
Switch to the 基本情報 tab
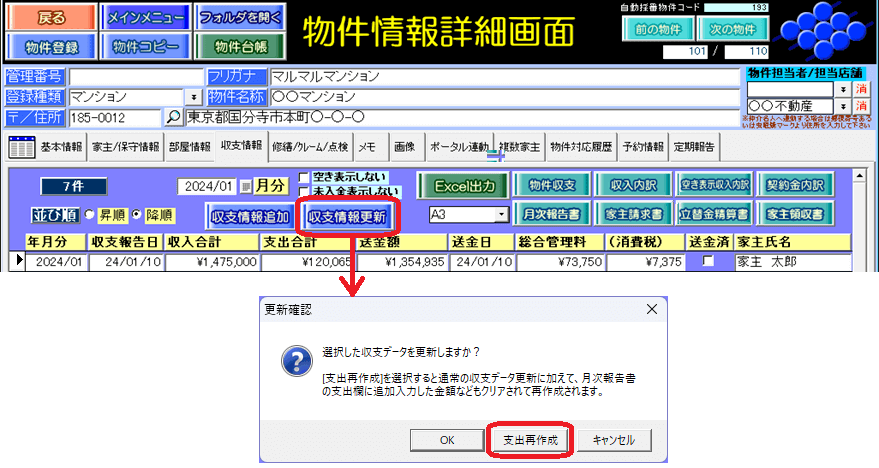[x=62, y=147]
